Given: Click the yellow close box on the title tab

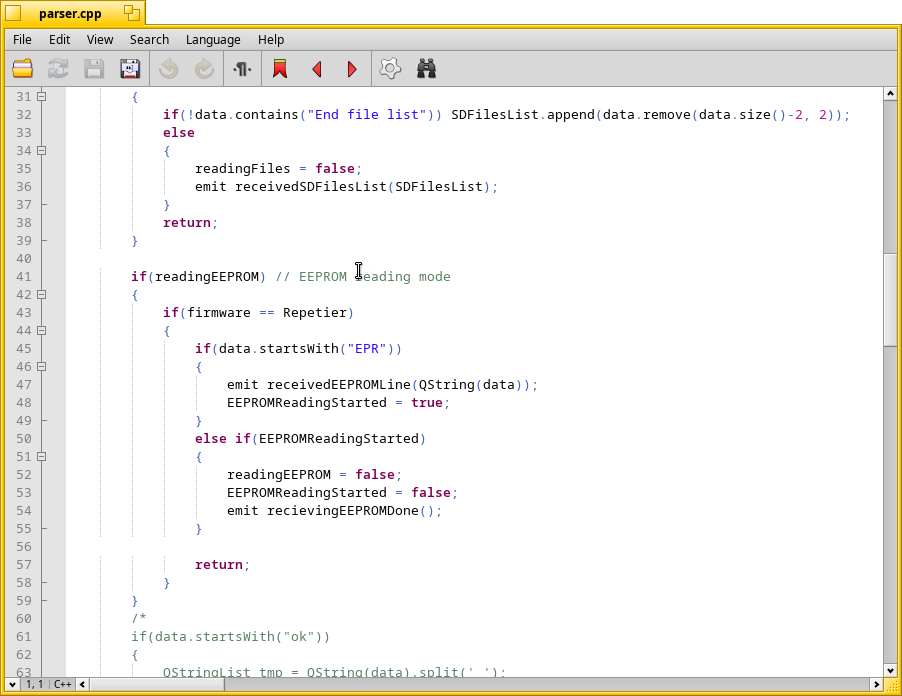Looking at the screenshot, I should (13, 13).
